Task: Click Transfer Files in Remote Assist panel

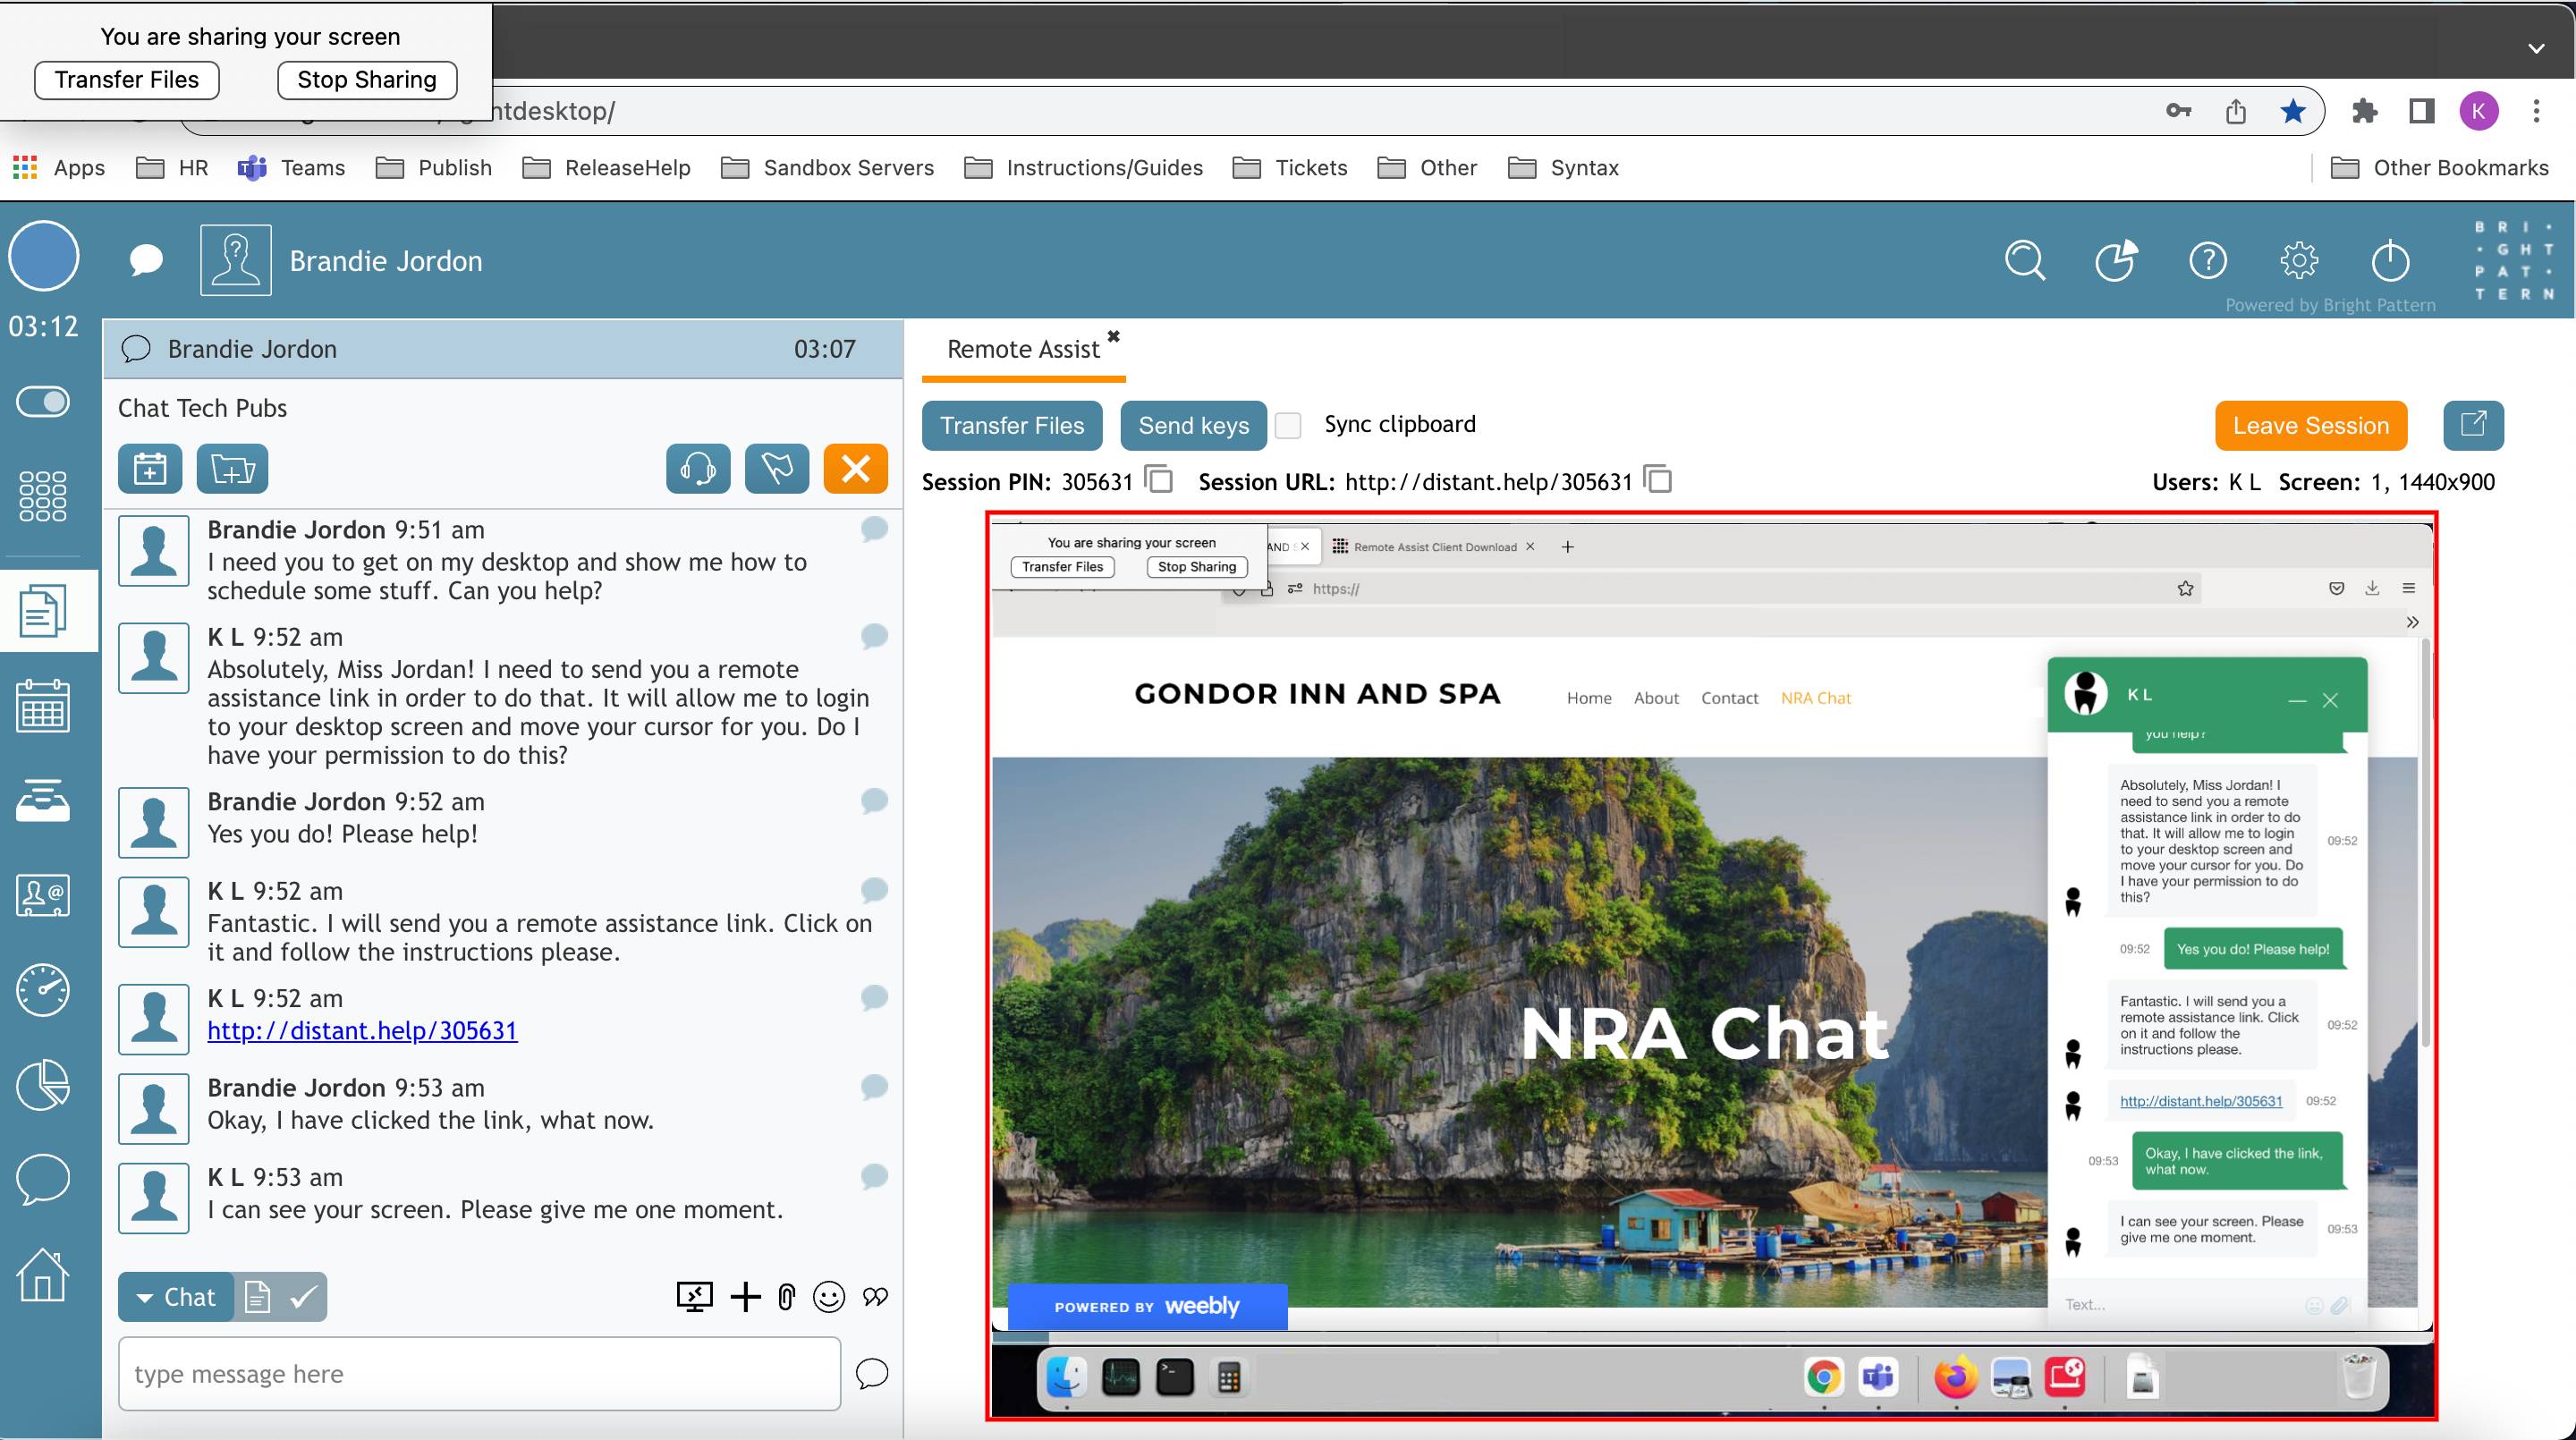Action: 1012,425
